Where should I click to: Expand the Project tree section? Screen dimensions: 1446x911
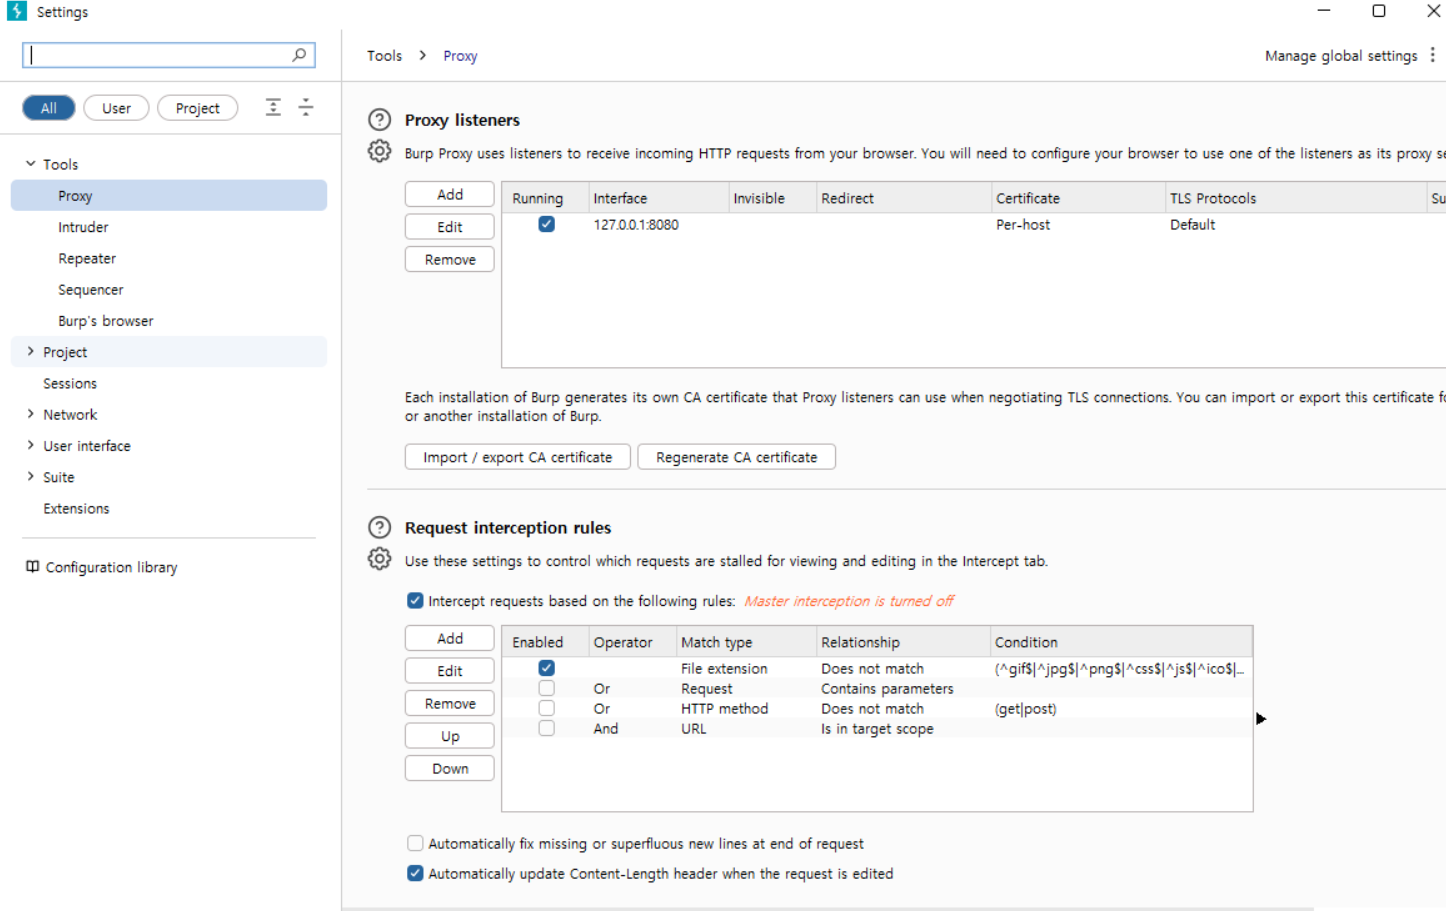coord(31,351)
